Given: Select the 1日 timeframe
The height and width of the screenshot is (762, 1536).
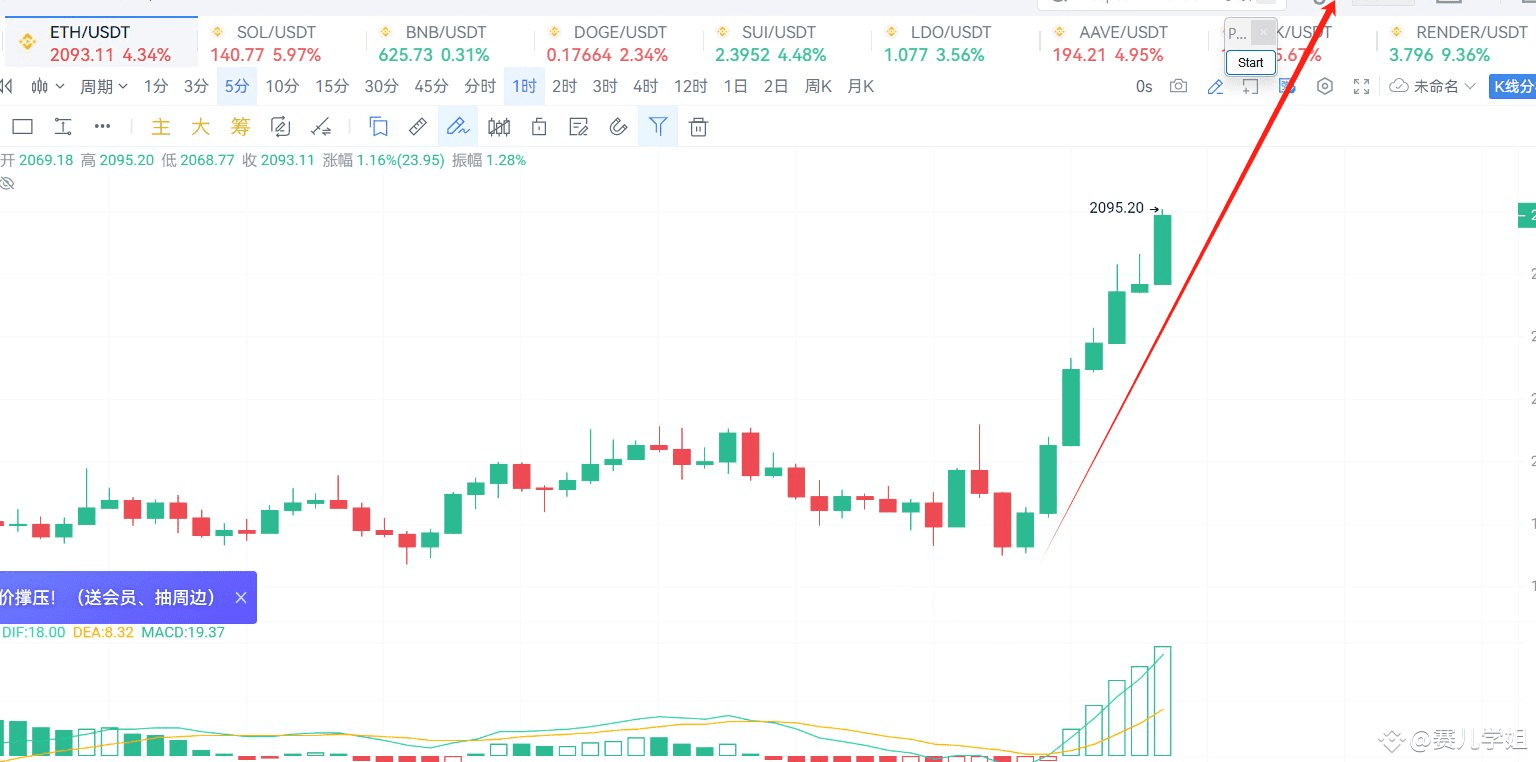Looking at the screenshot, I should coord(736,87).
